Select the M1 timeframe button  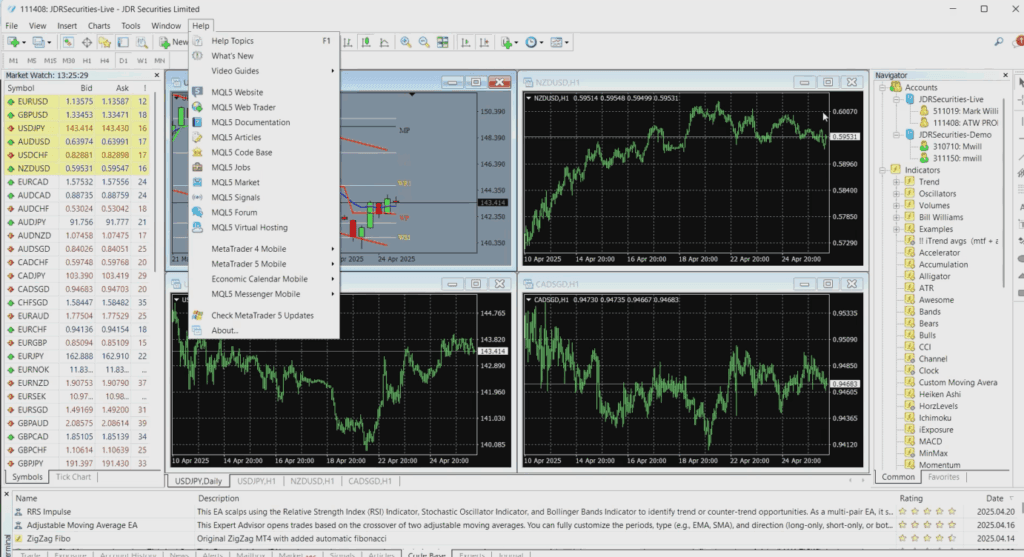pos(13,61)
